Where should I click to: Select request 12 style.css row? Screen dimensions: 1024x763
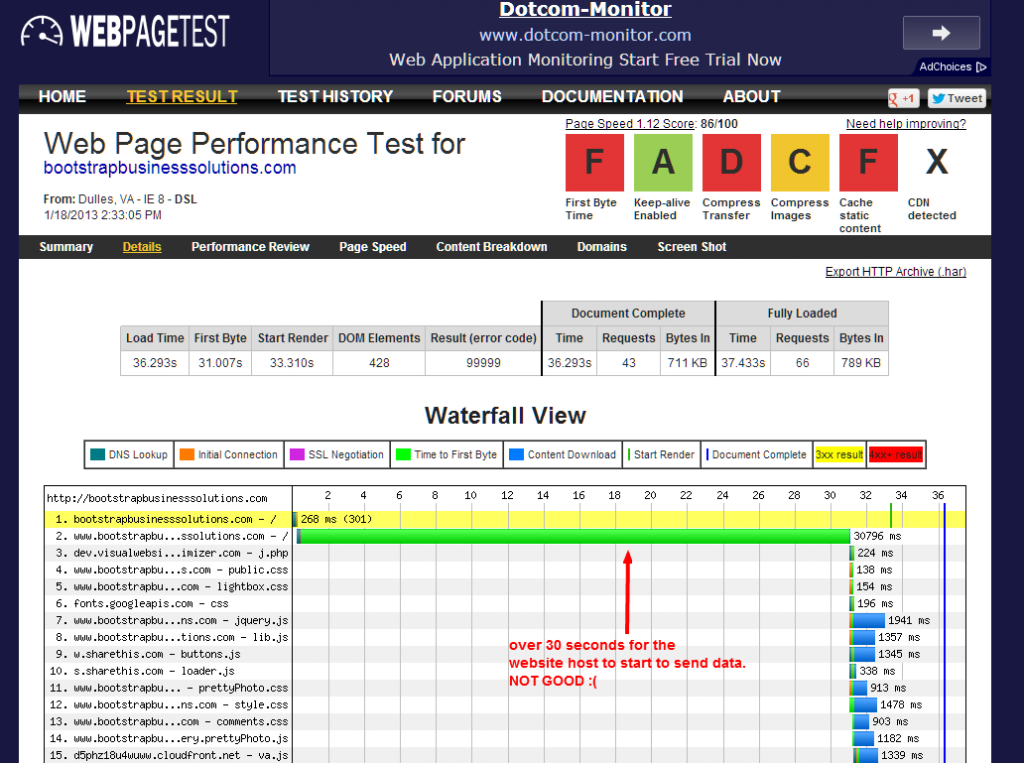[x=505, y=706]
